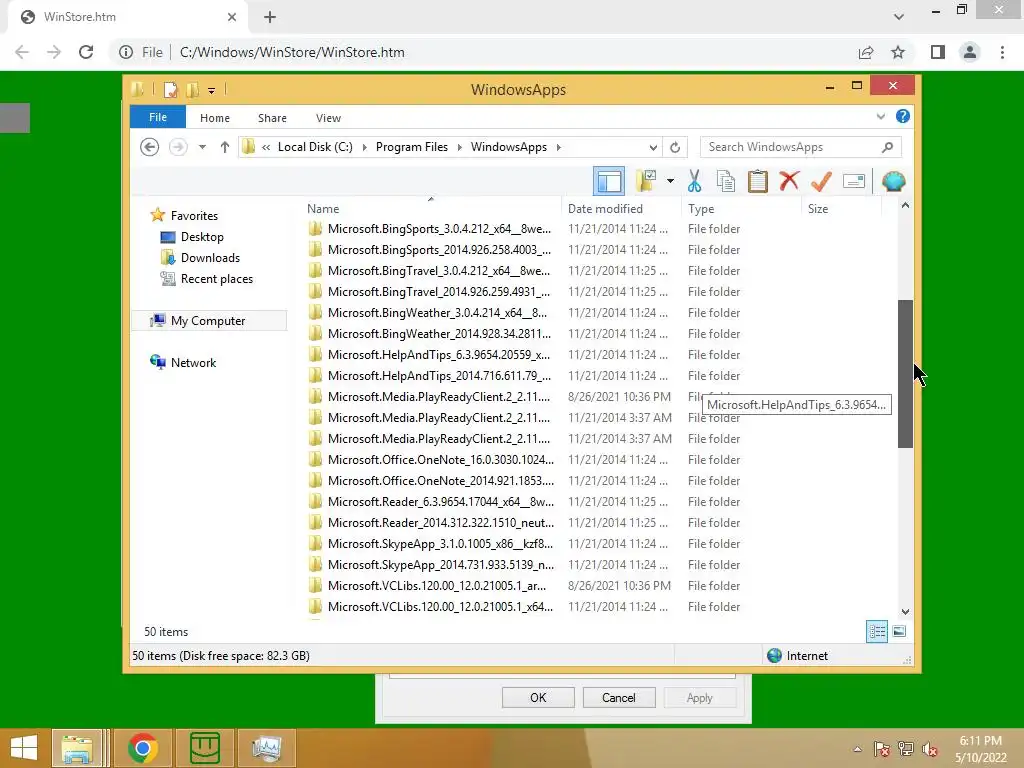
Task: Click the file list vertical scrollbar thumb
Action: (905, 374)
